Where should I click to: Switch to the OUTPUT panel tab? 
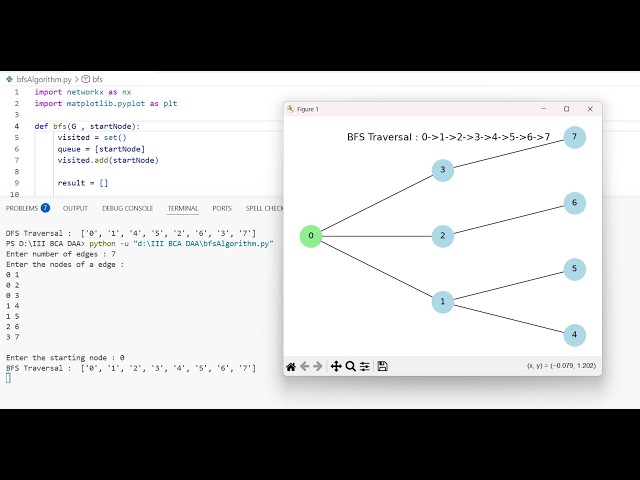point(75,208)
